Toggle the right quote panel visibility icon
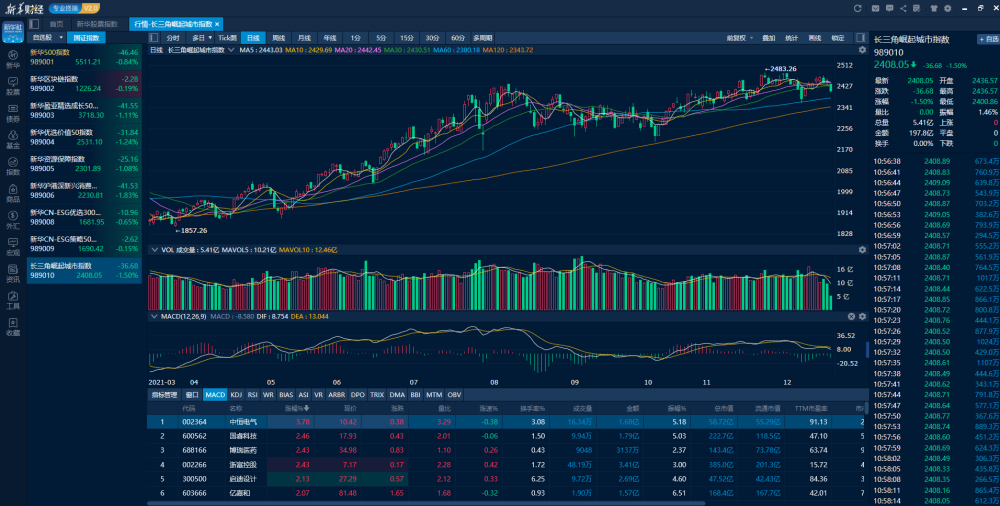 (861, 37)
